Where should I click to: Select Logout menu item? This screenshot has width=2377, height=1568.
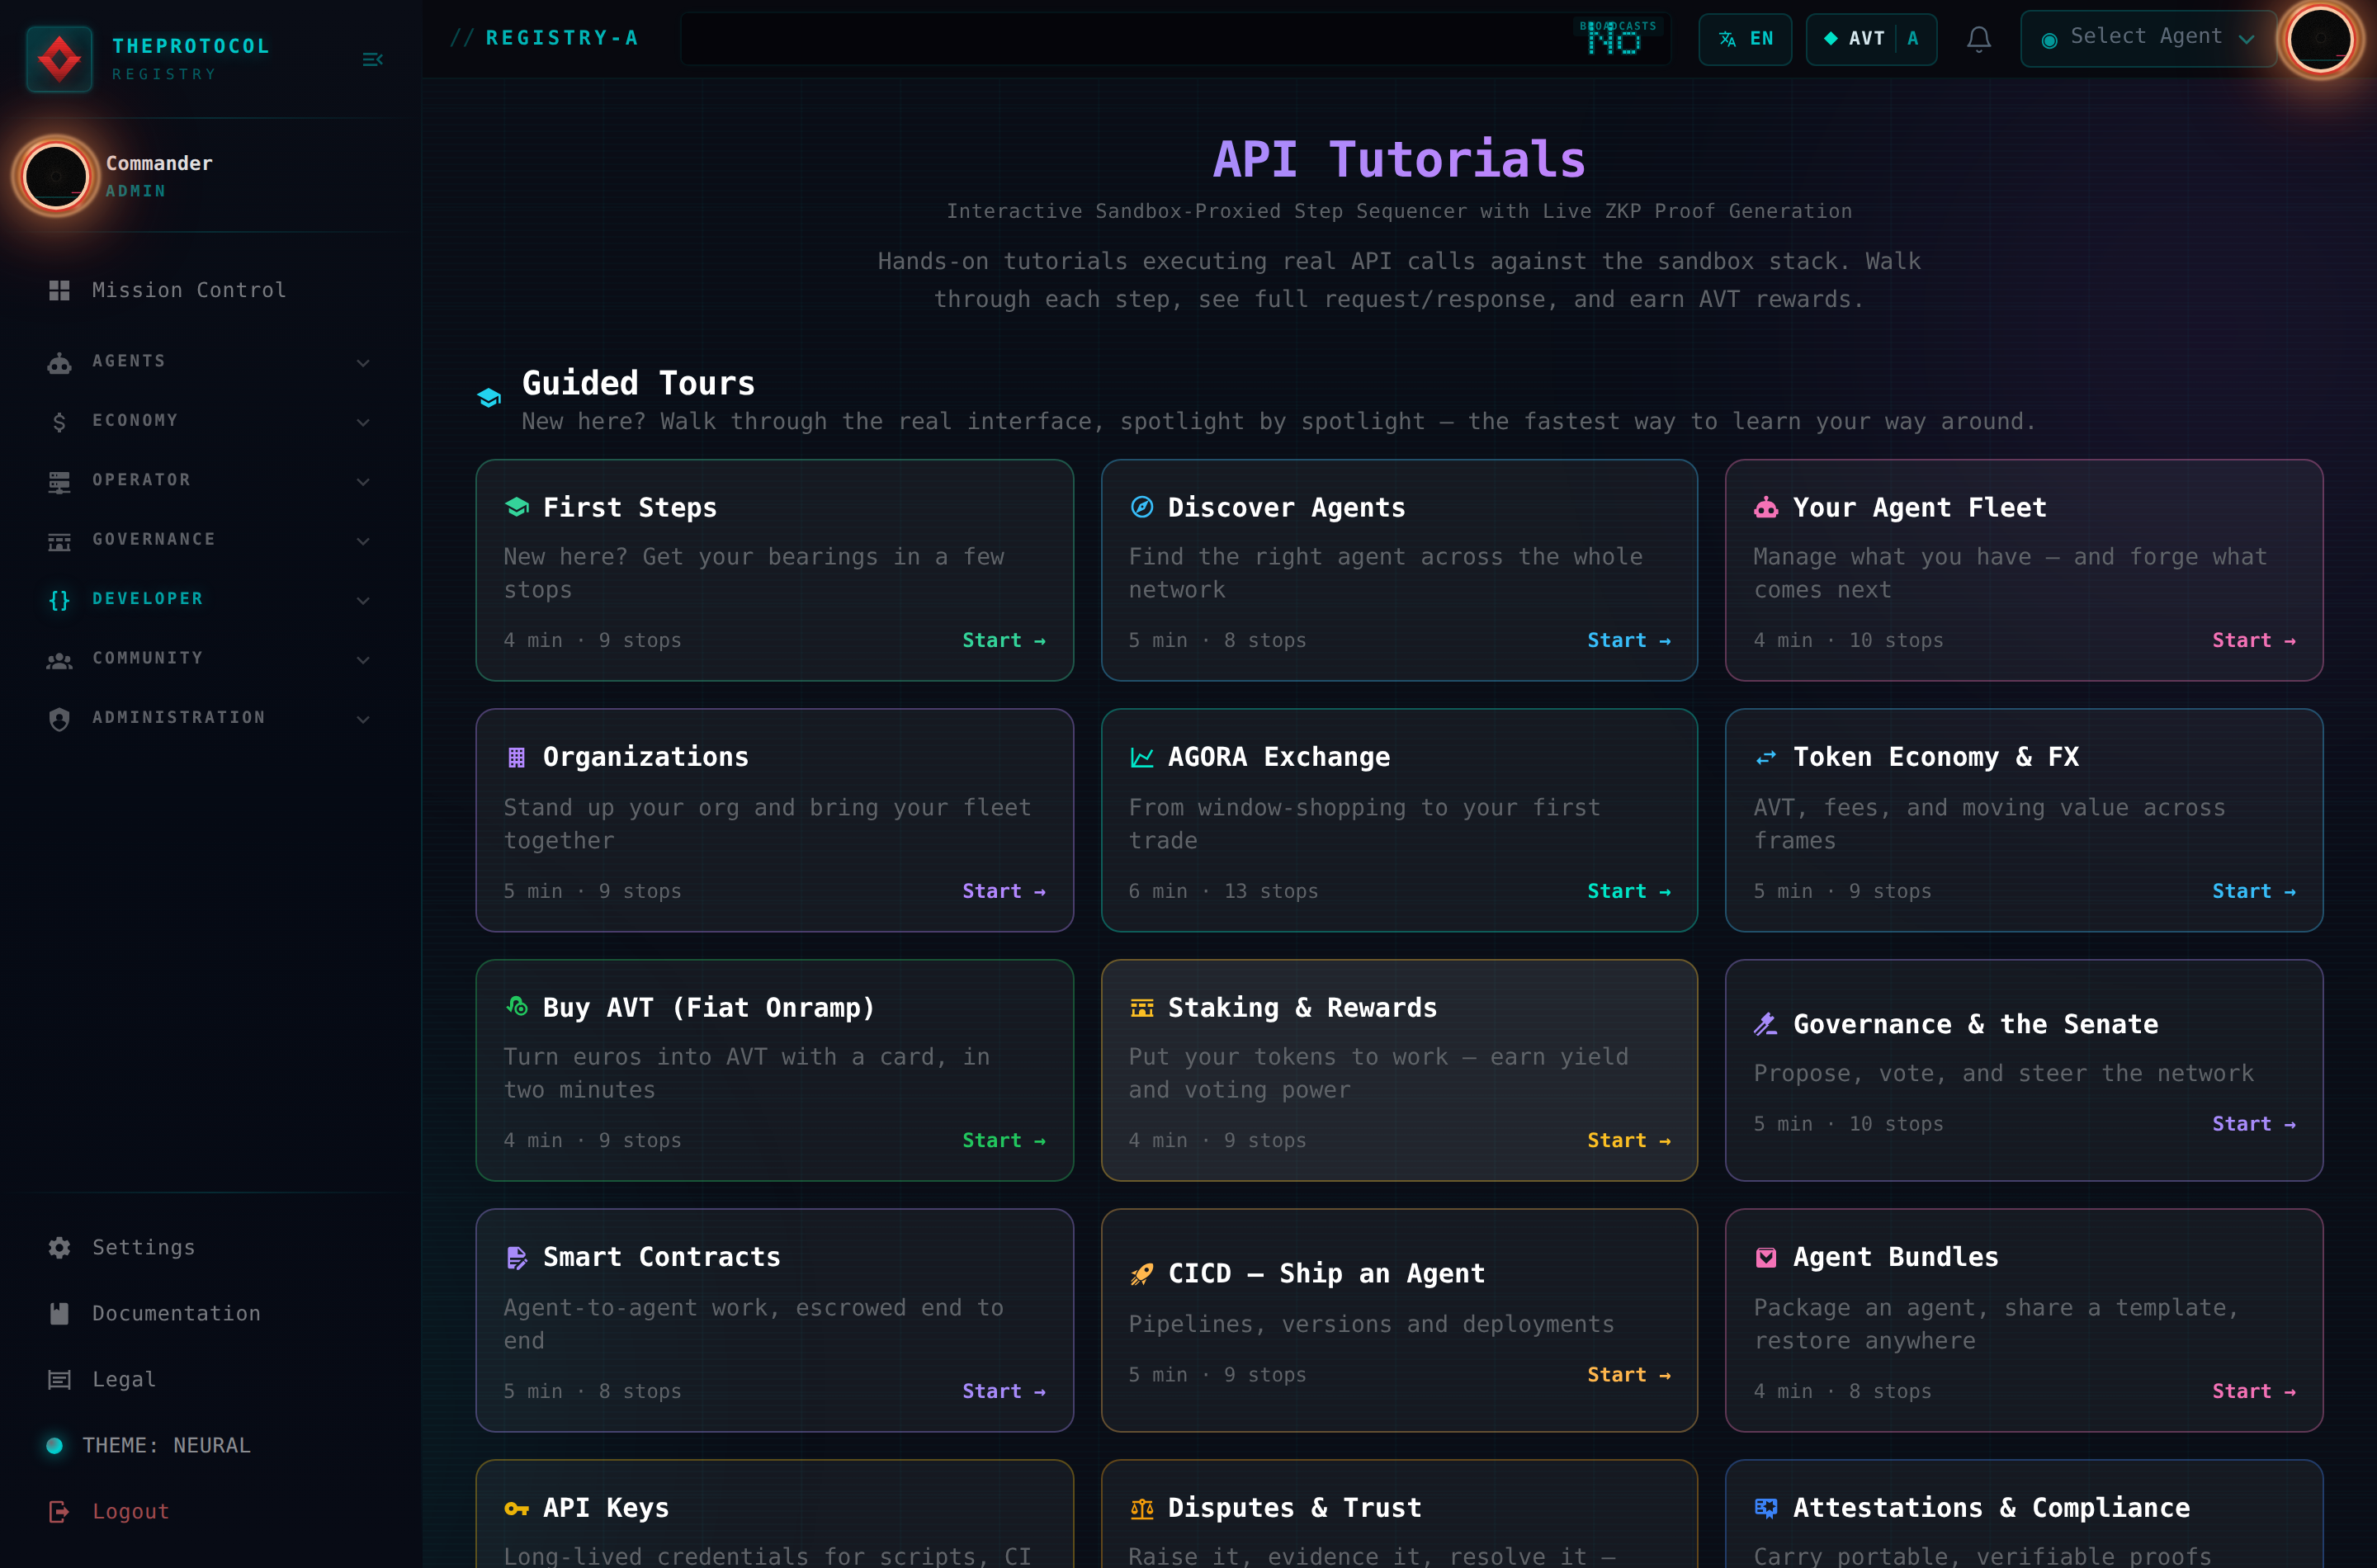pyautogui.click(x=210, y=1512)
